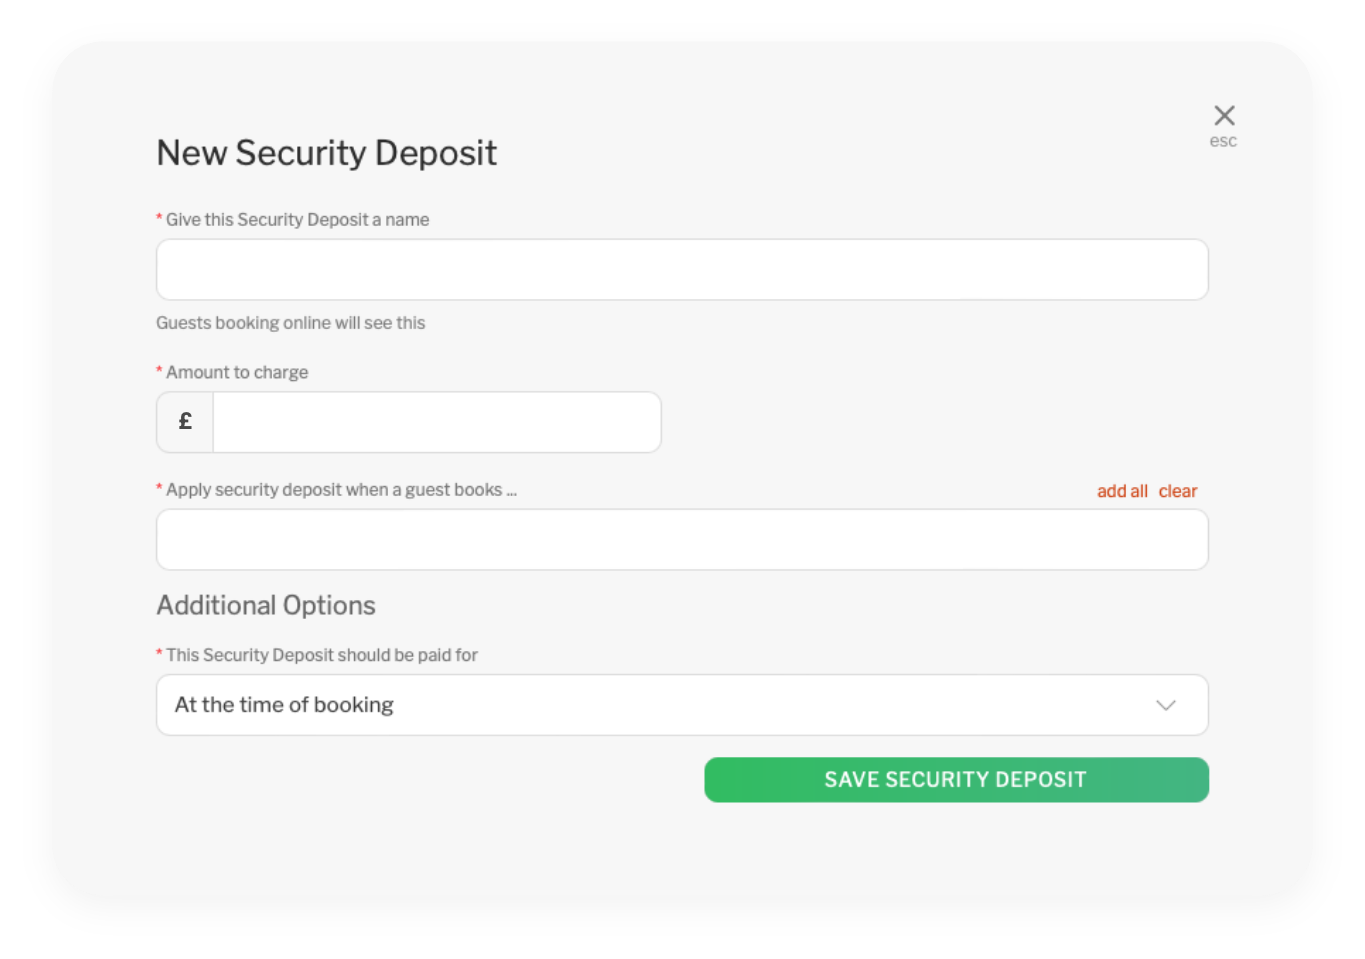Image resolution: width=1365 pixels, height=959 pixels.
Task: Expand payment timing using chevron arrow
Action: (1165, 705)
